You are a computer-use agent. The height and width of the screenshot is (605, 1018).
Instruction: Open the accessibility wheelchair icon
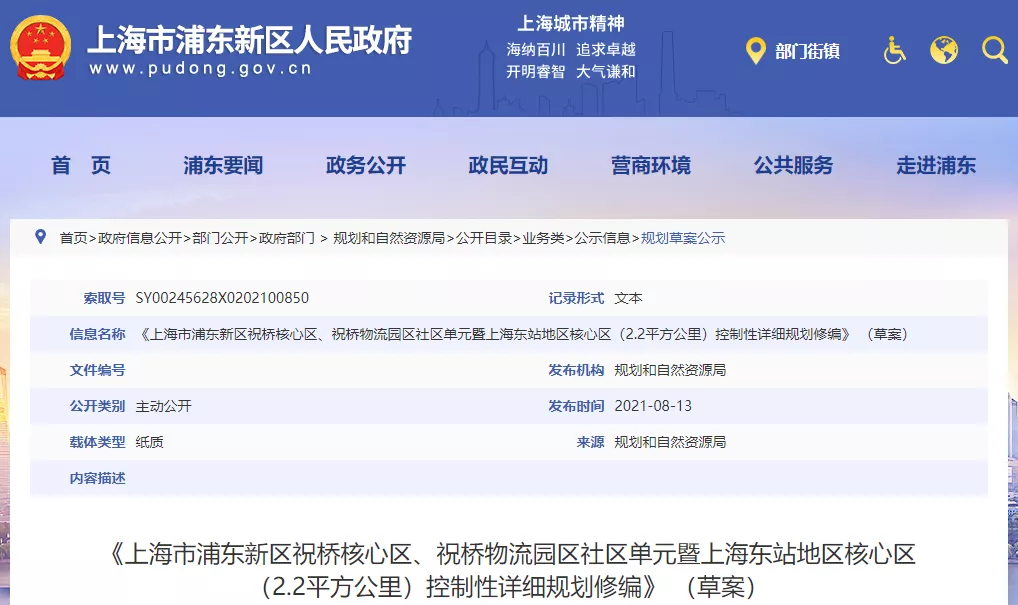click(x=894, y=50)
